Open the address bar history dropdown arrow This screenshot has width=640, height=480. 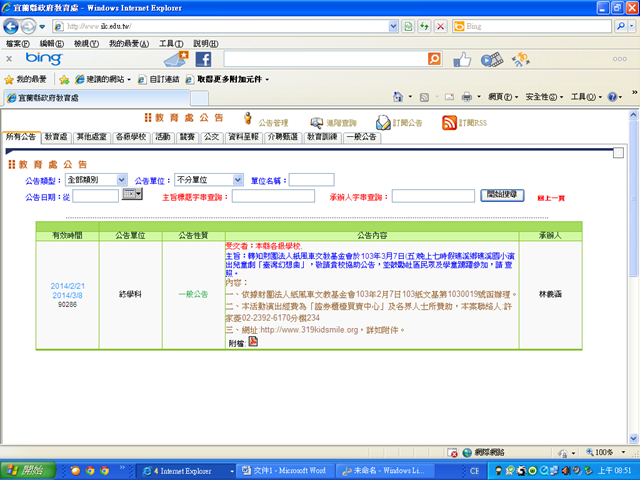click(x=393, y=27)
